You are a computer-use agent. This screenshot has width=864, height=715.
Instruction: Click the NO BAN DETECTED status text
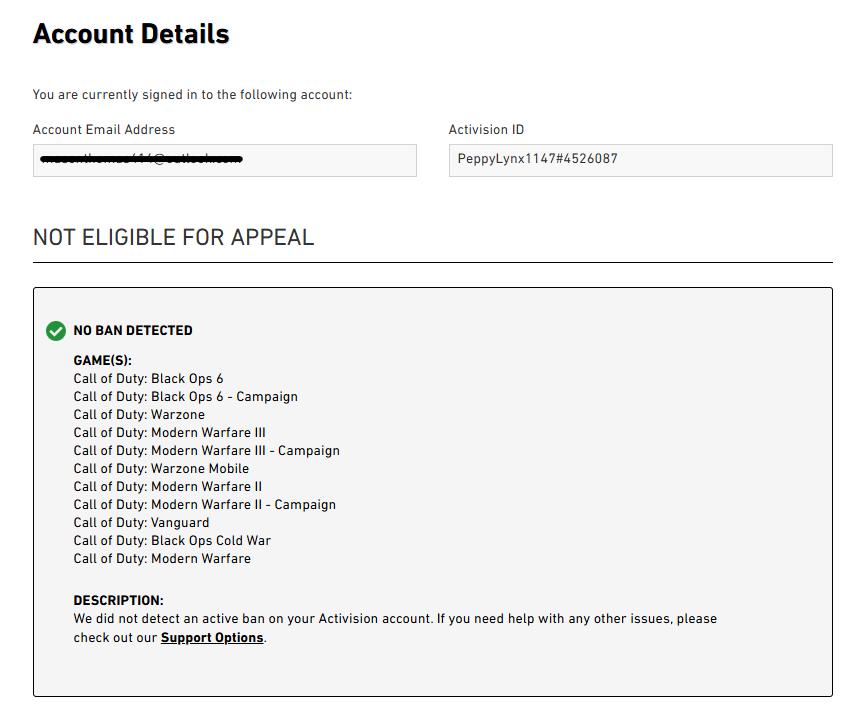tap(133, 331)
